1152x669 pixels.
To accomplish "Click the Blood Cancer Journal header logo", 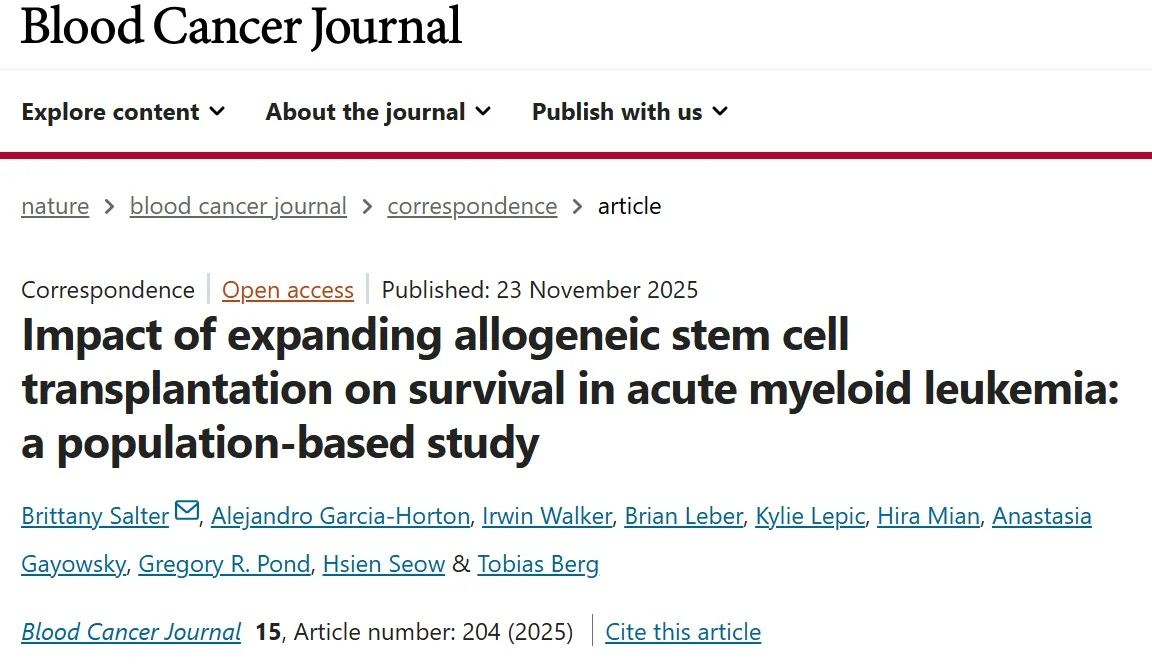I will [x=241, y=27].
